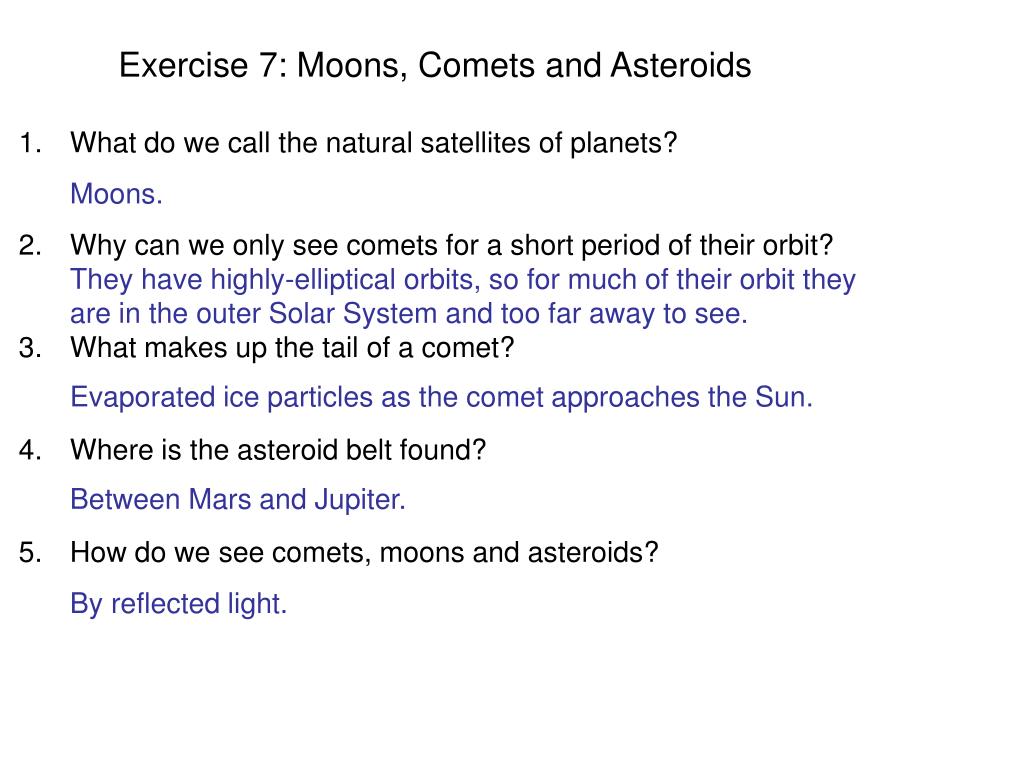Click the 'outer Solar System' answer line

[409, 313]
